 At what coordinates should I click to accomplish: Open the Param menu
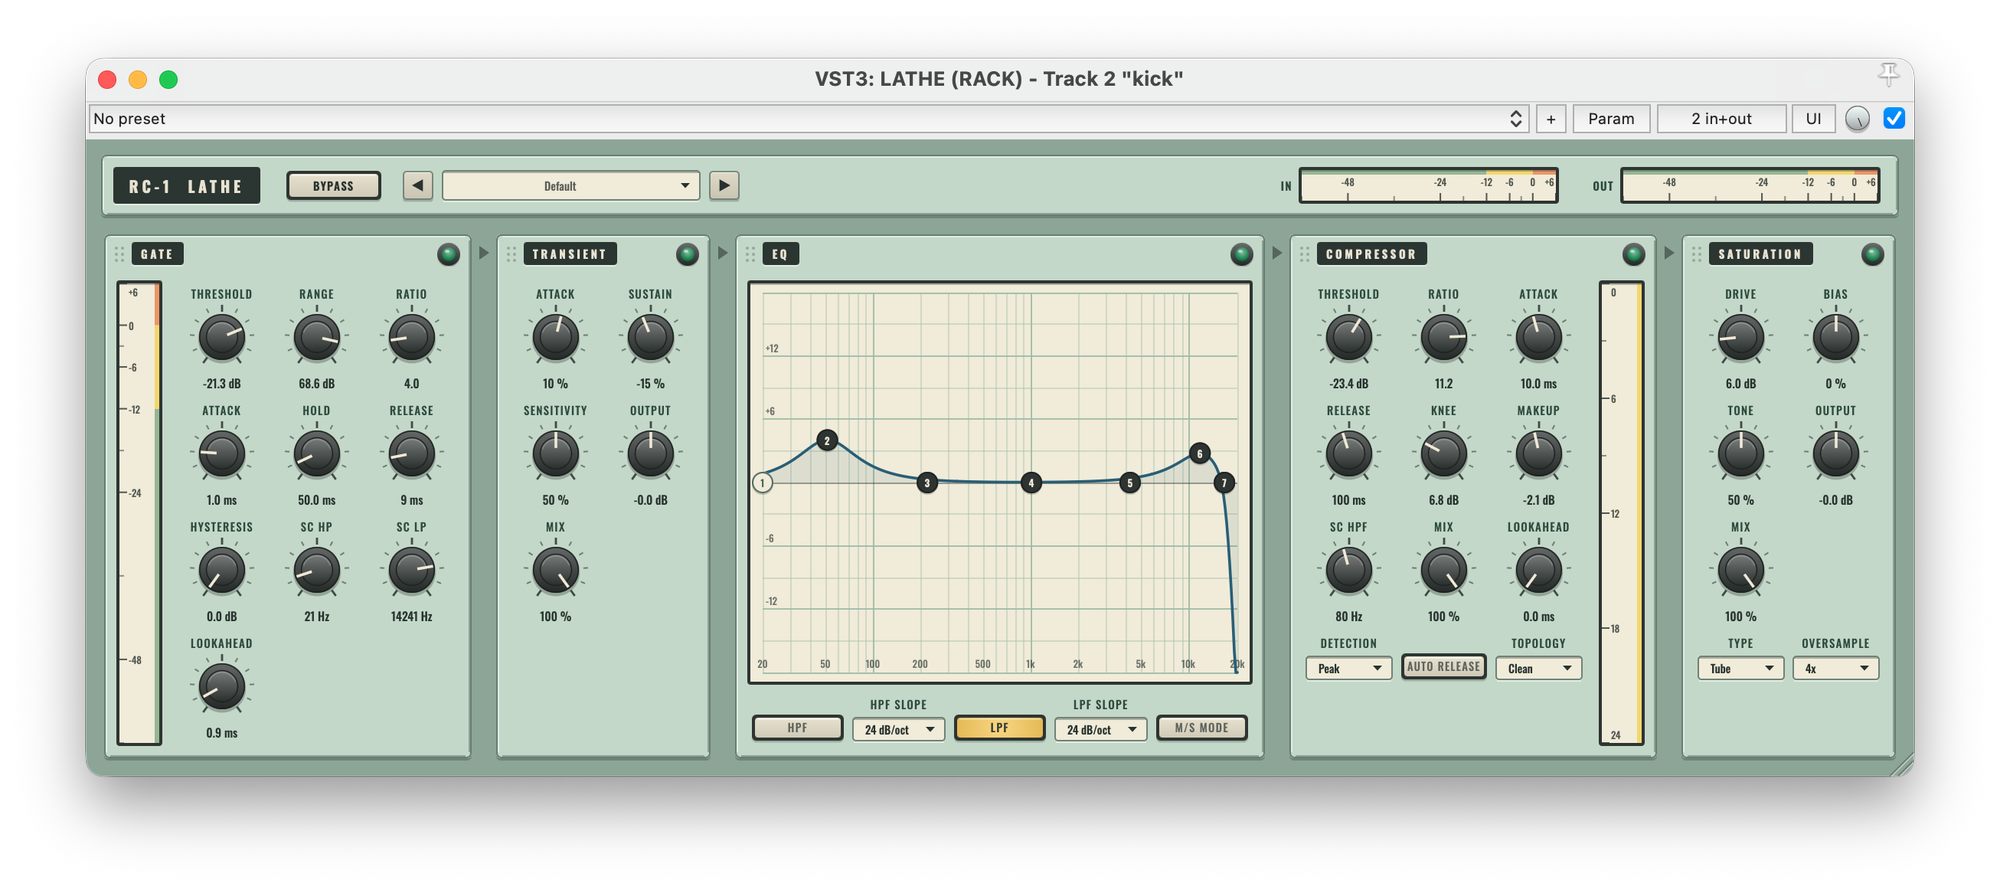(x=1611, y=119)
